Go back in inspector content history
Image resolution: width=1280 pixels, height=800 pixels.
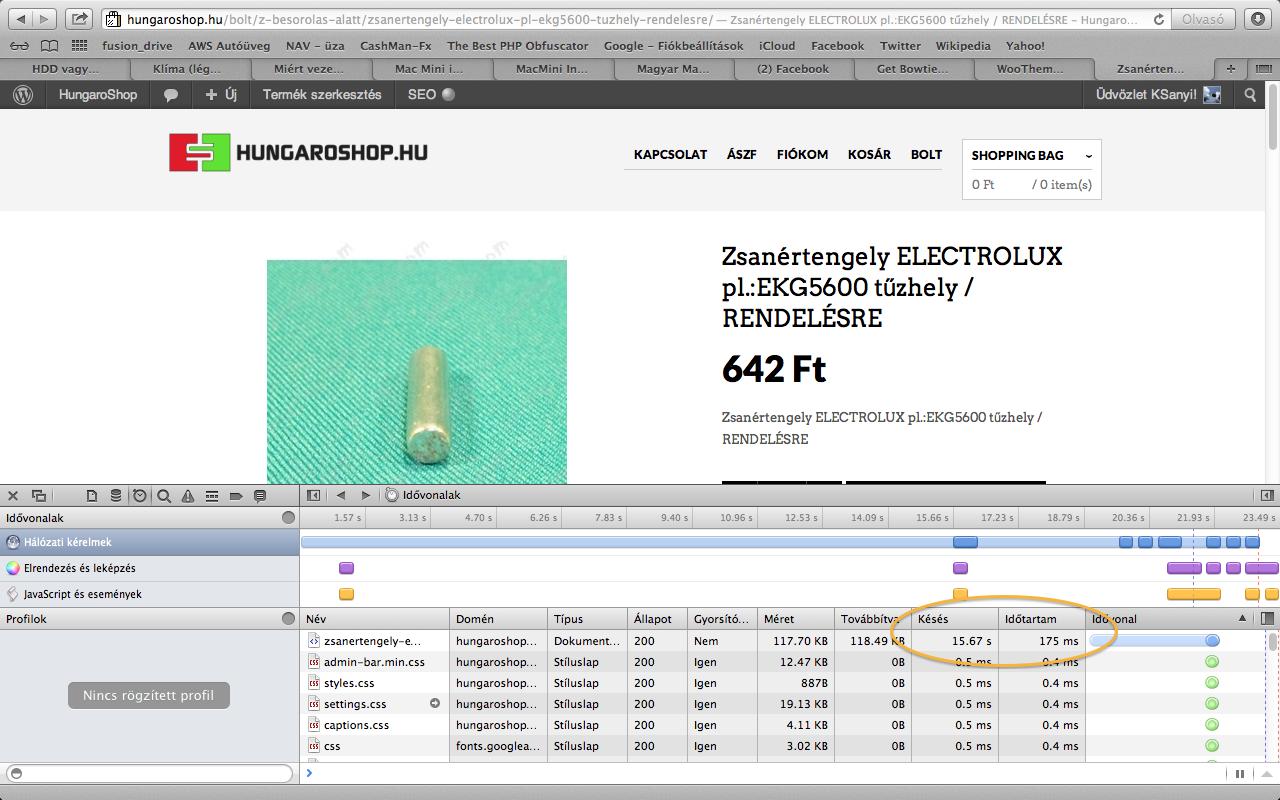(x=341, y=495)
